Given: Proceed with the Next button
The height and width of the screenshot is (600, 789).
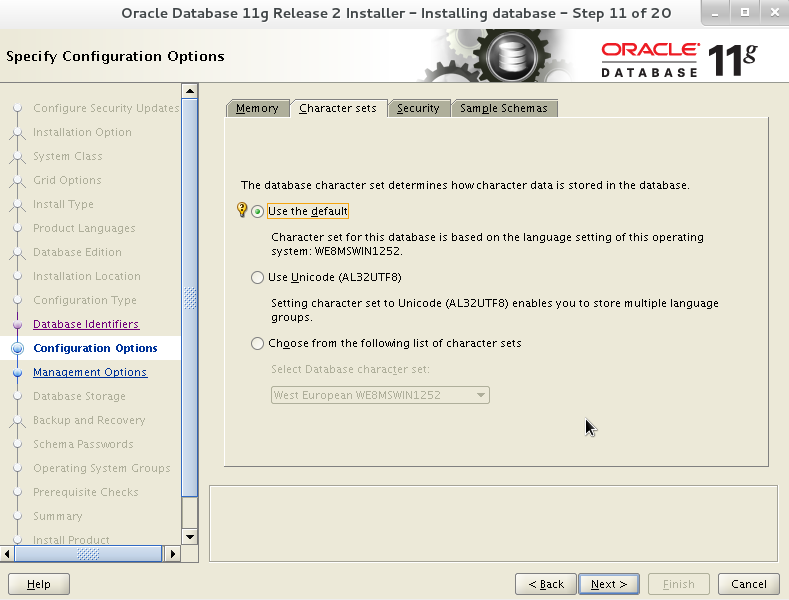Looking at the screenshot, I should click(609, 584).
